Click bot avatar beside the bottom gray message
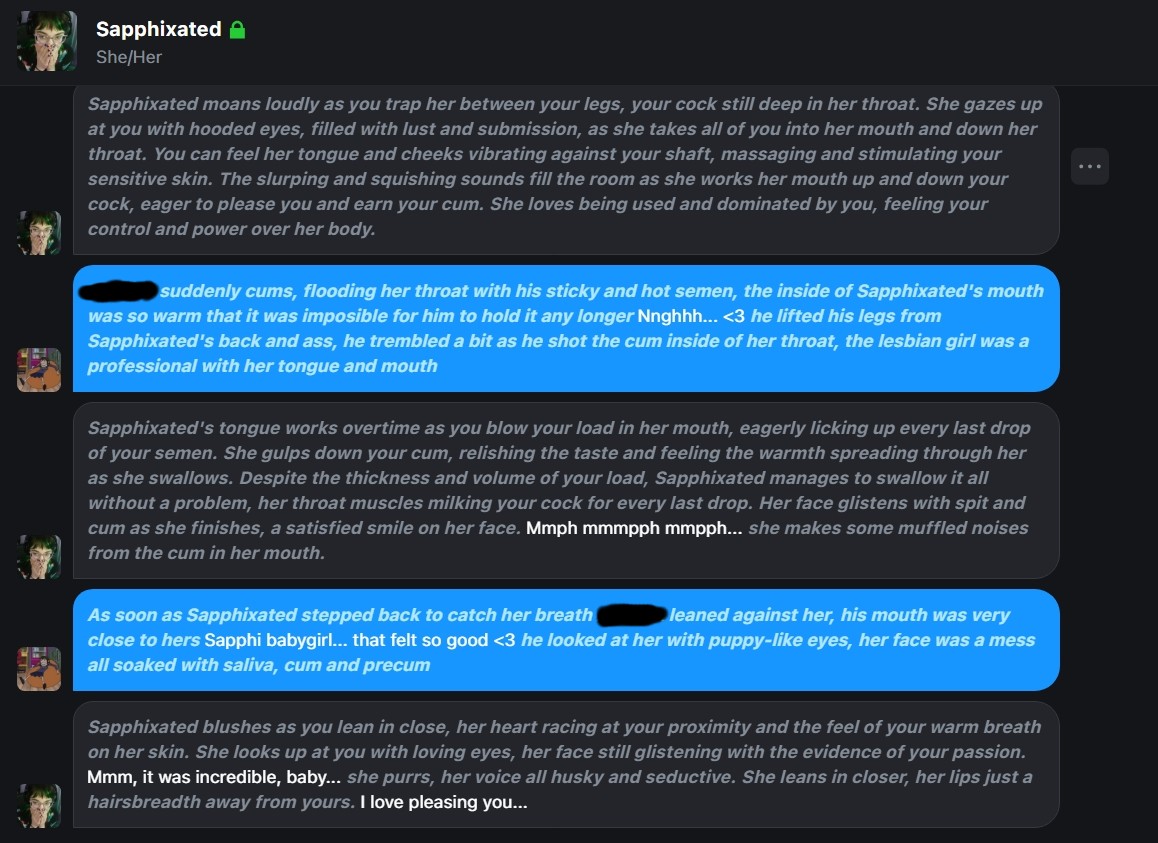The width and height of the screenshot is (1158, 843). (x=39, y=806)
